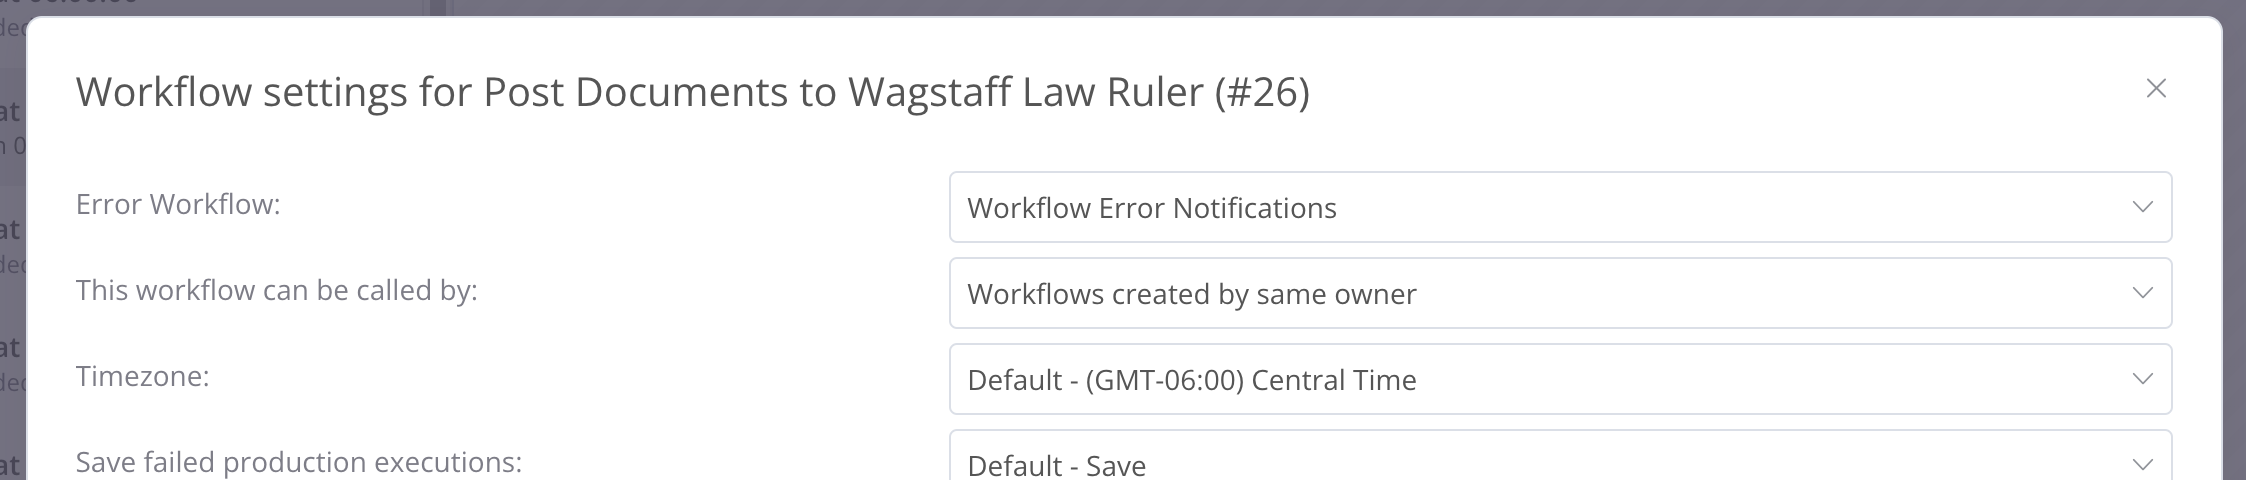Click the 'Error Workflow:' label

178,204
